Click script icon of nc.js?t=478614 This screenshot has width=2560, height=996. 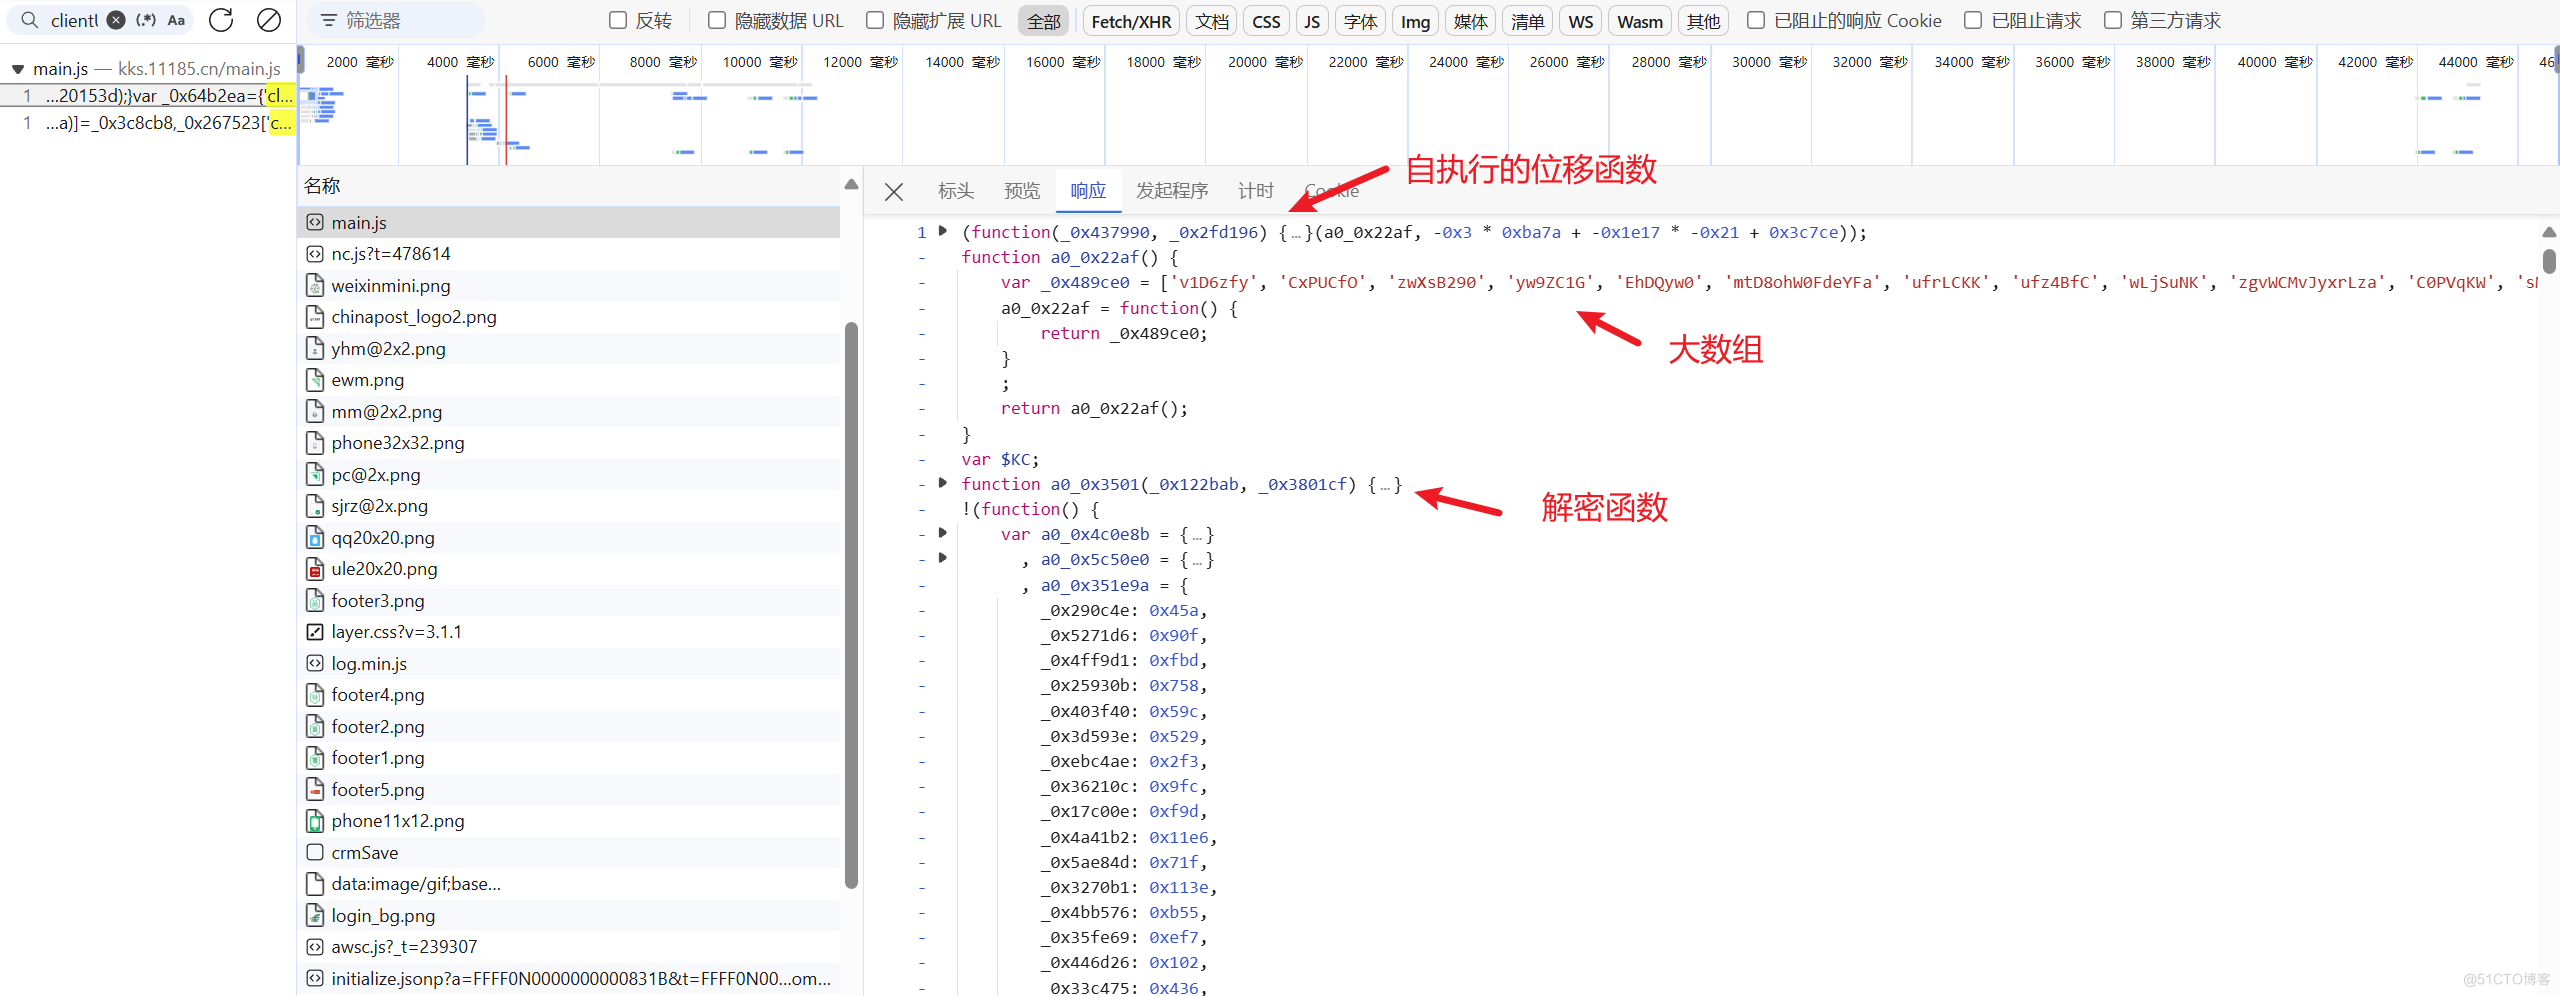click(x=315, y=254)
